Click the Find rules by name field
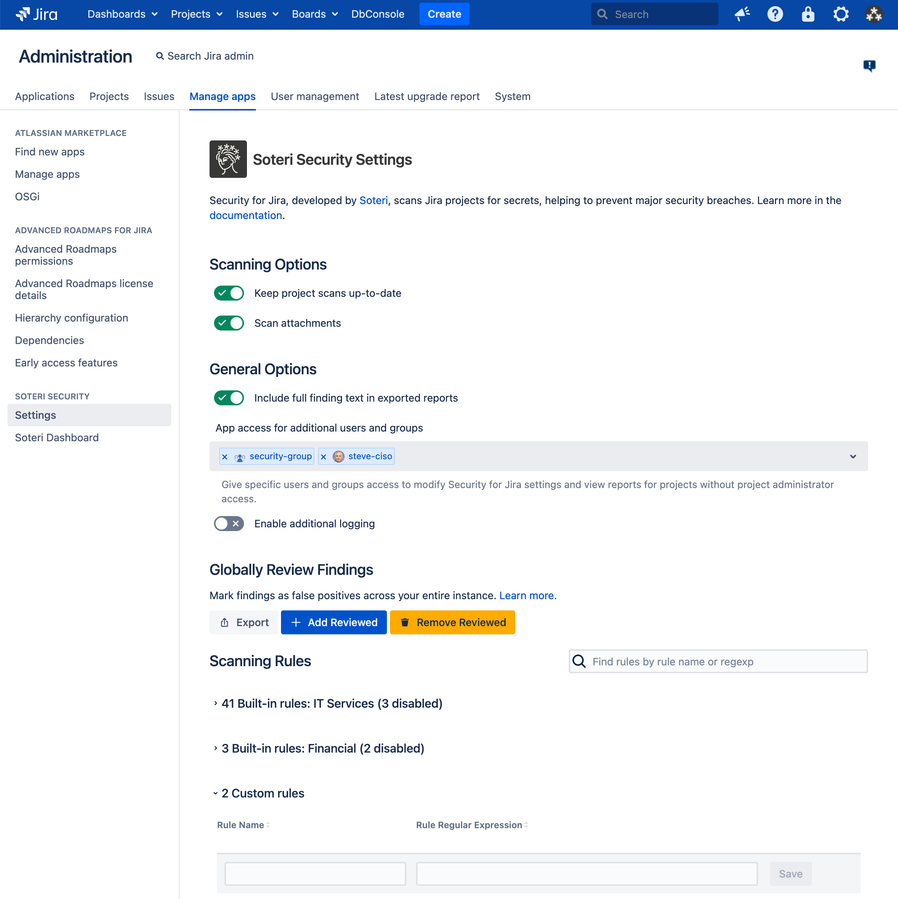 point(718,661)
